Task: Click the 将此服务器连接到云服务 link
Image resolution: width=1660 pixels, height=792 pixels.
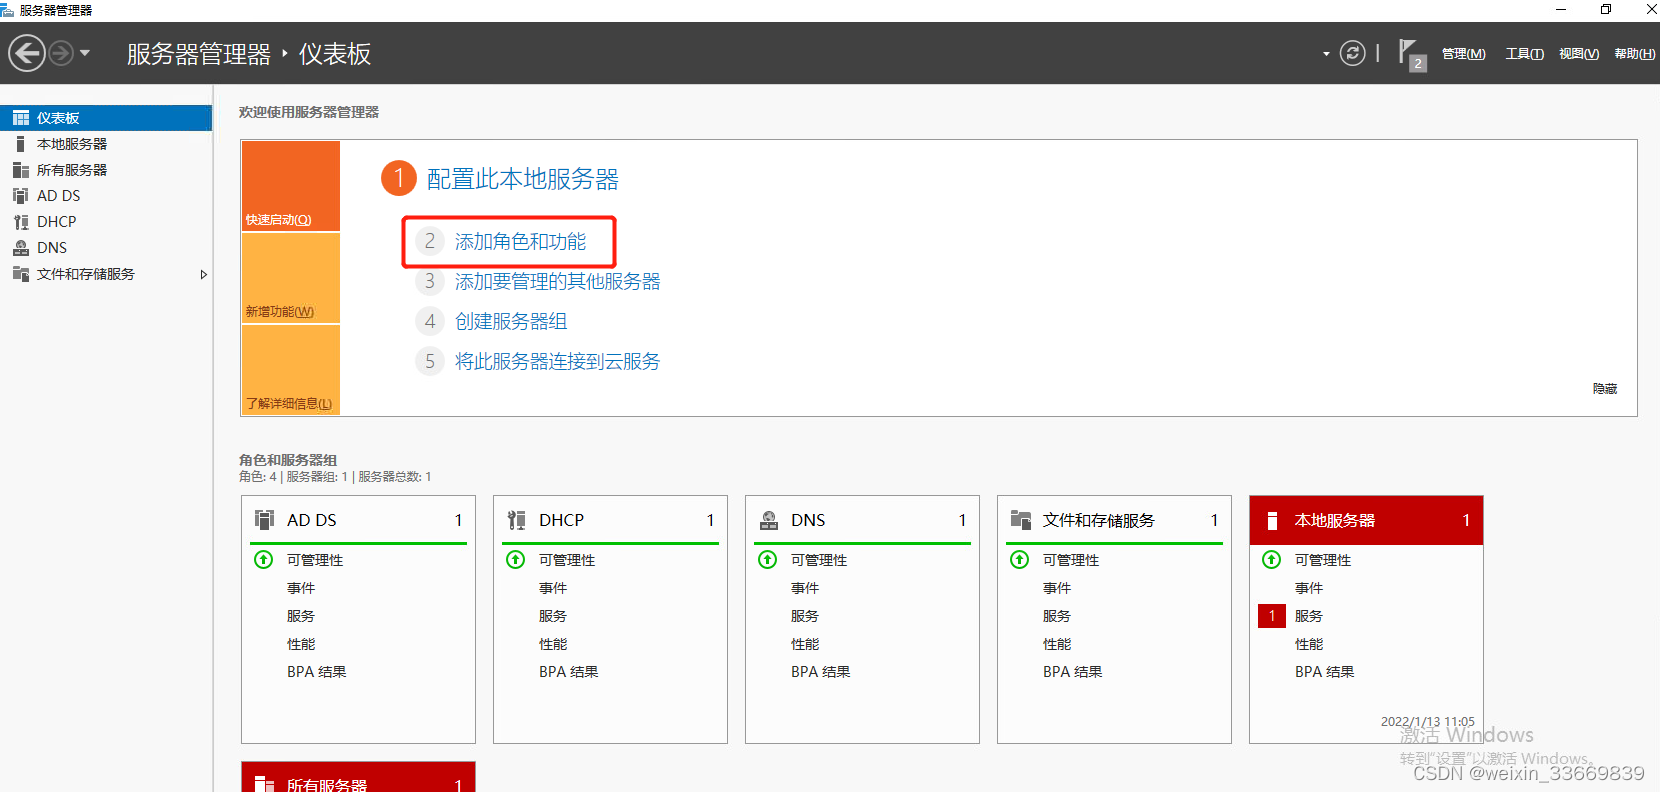Action: [x=557, y=362]
